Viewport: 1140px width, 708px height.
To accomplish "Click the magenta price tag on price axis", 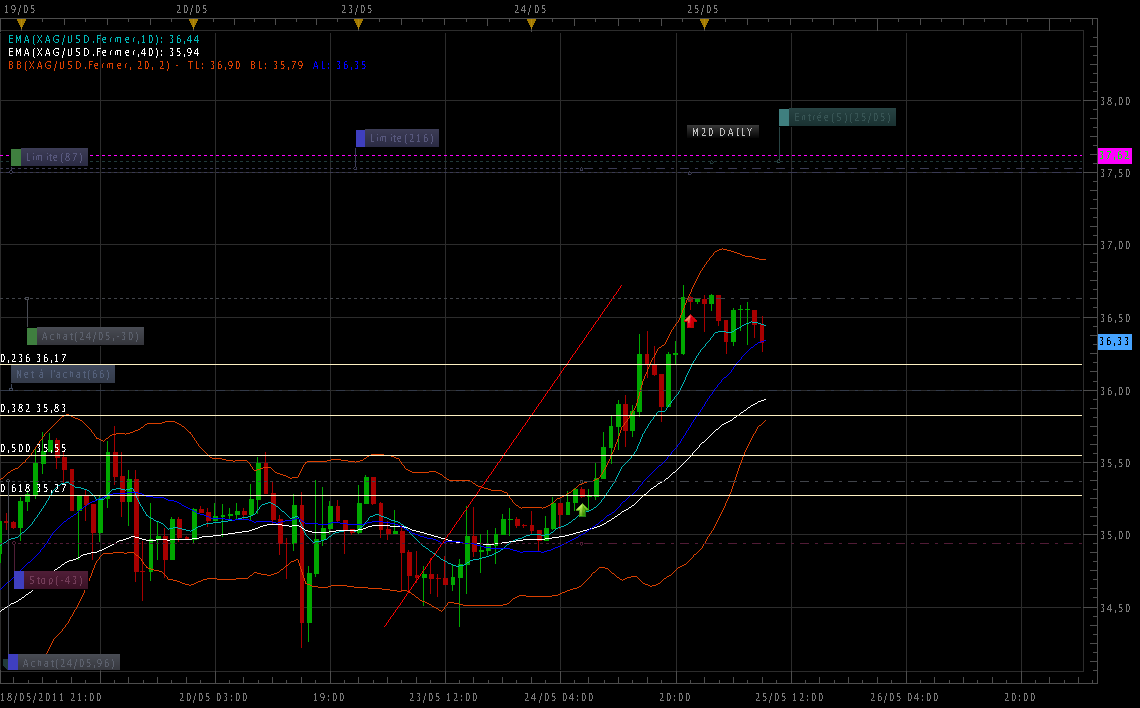I will (x=1114, y=156).
